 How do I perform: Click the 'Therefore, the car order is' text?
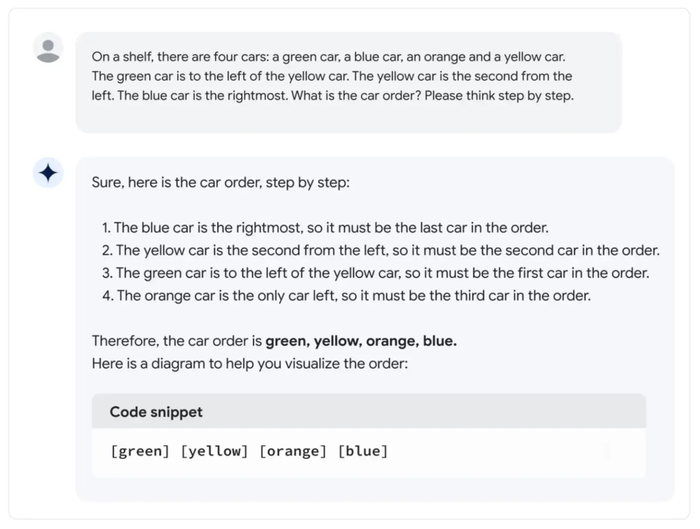click(x=177, y=341)
